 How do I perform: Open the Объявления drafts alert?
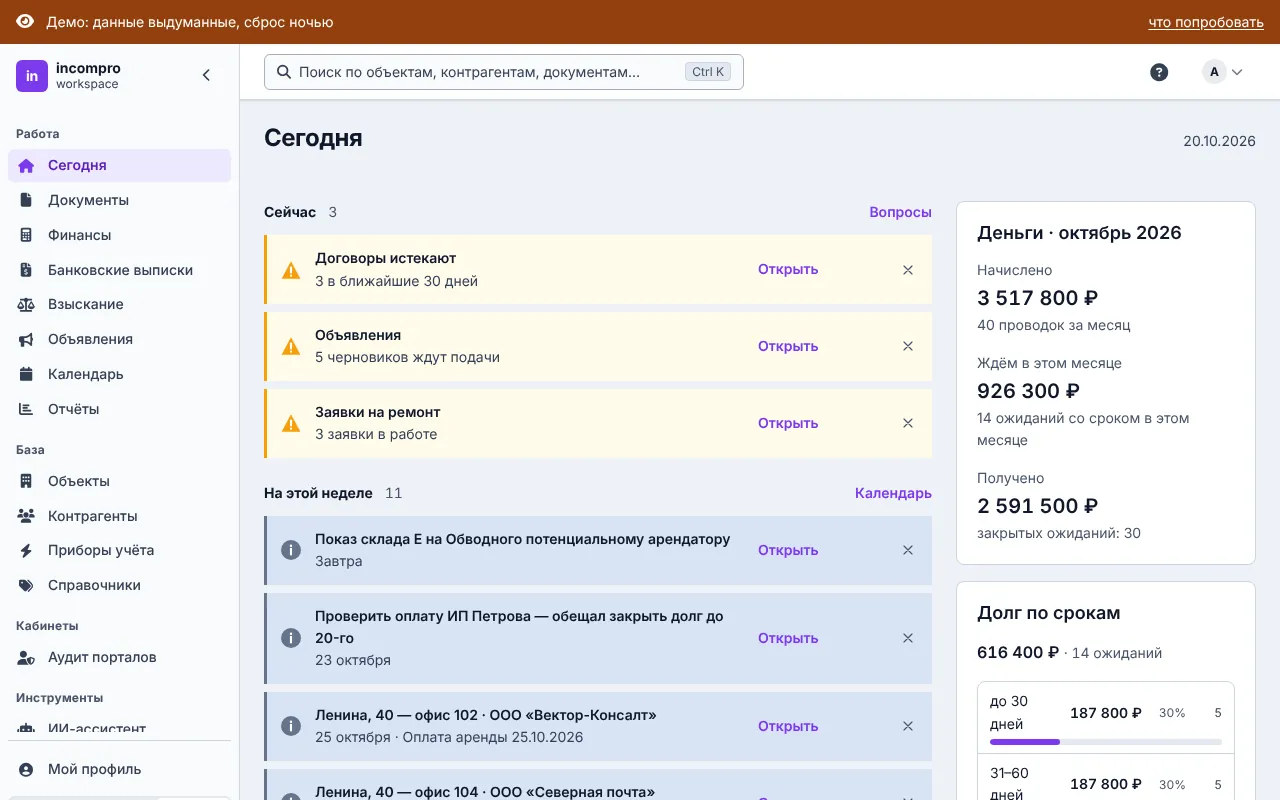coord(788,346)
